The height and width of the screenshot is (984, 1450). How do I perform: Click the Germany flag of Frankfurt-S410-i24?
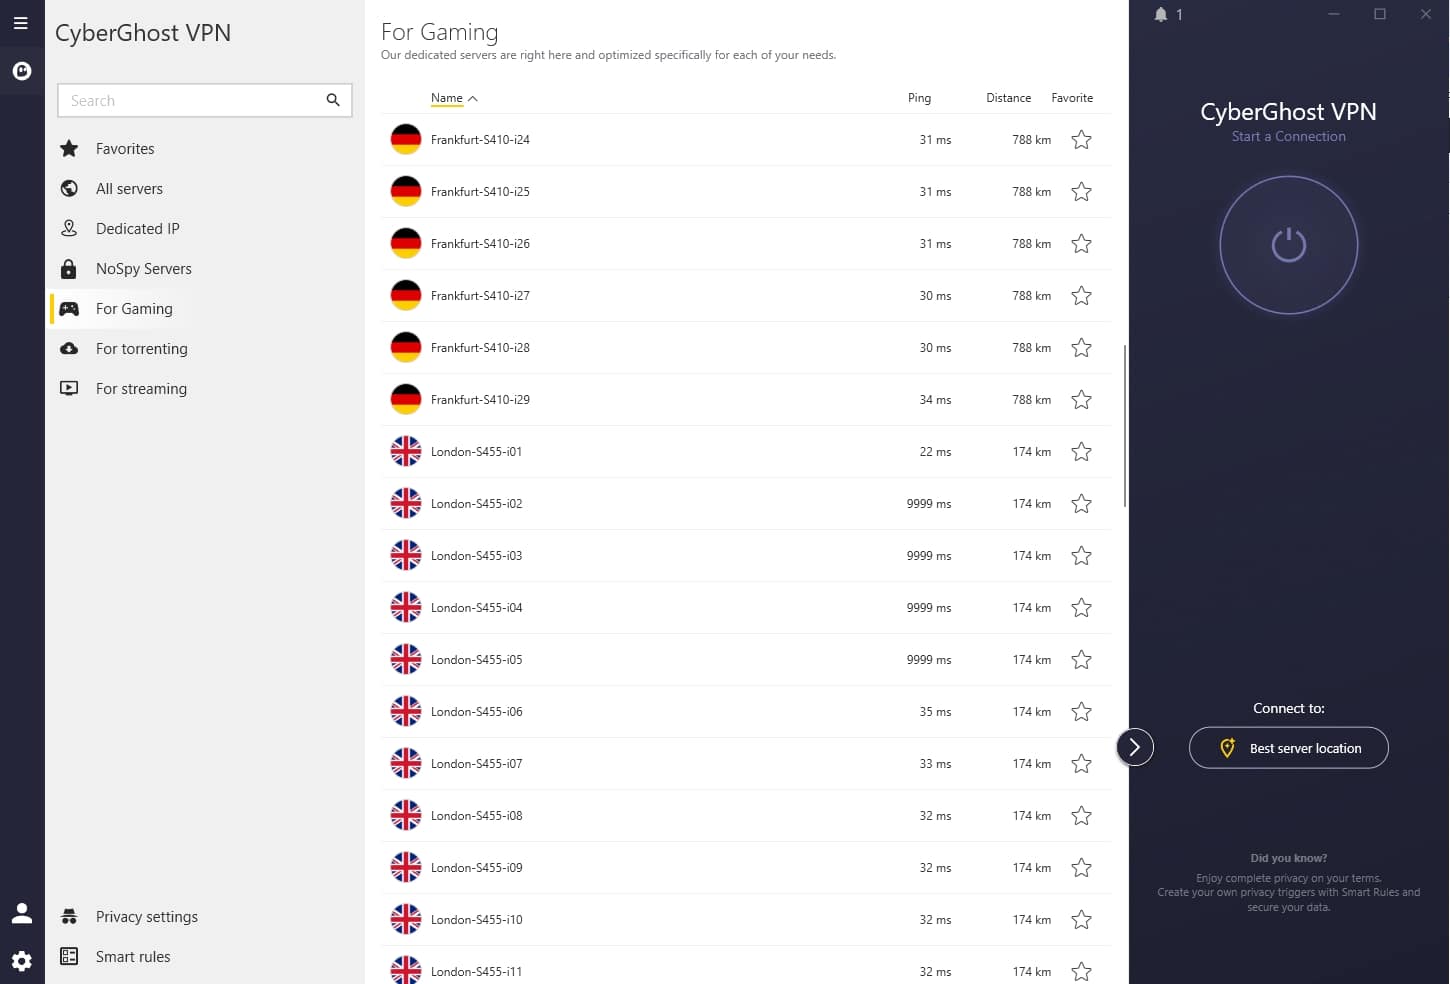[x=405, y=140]
